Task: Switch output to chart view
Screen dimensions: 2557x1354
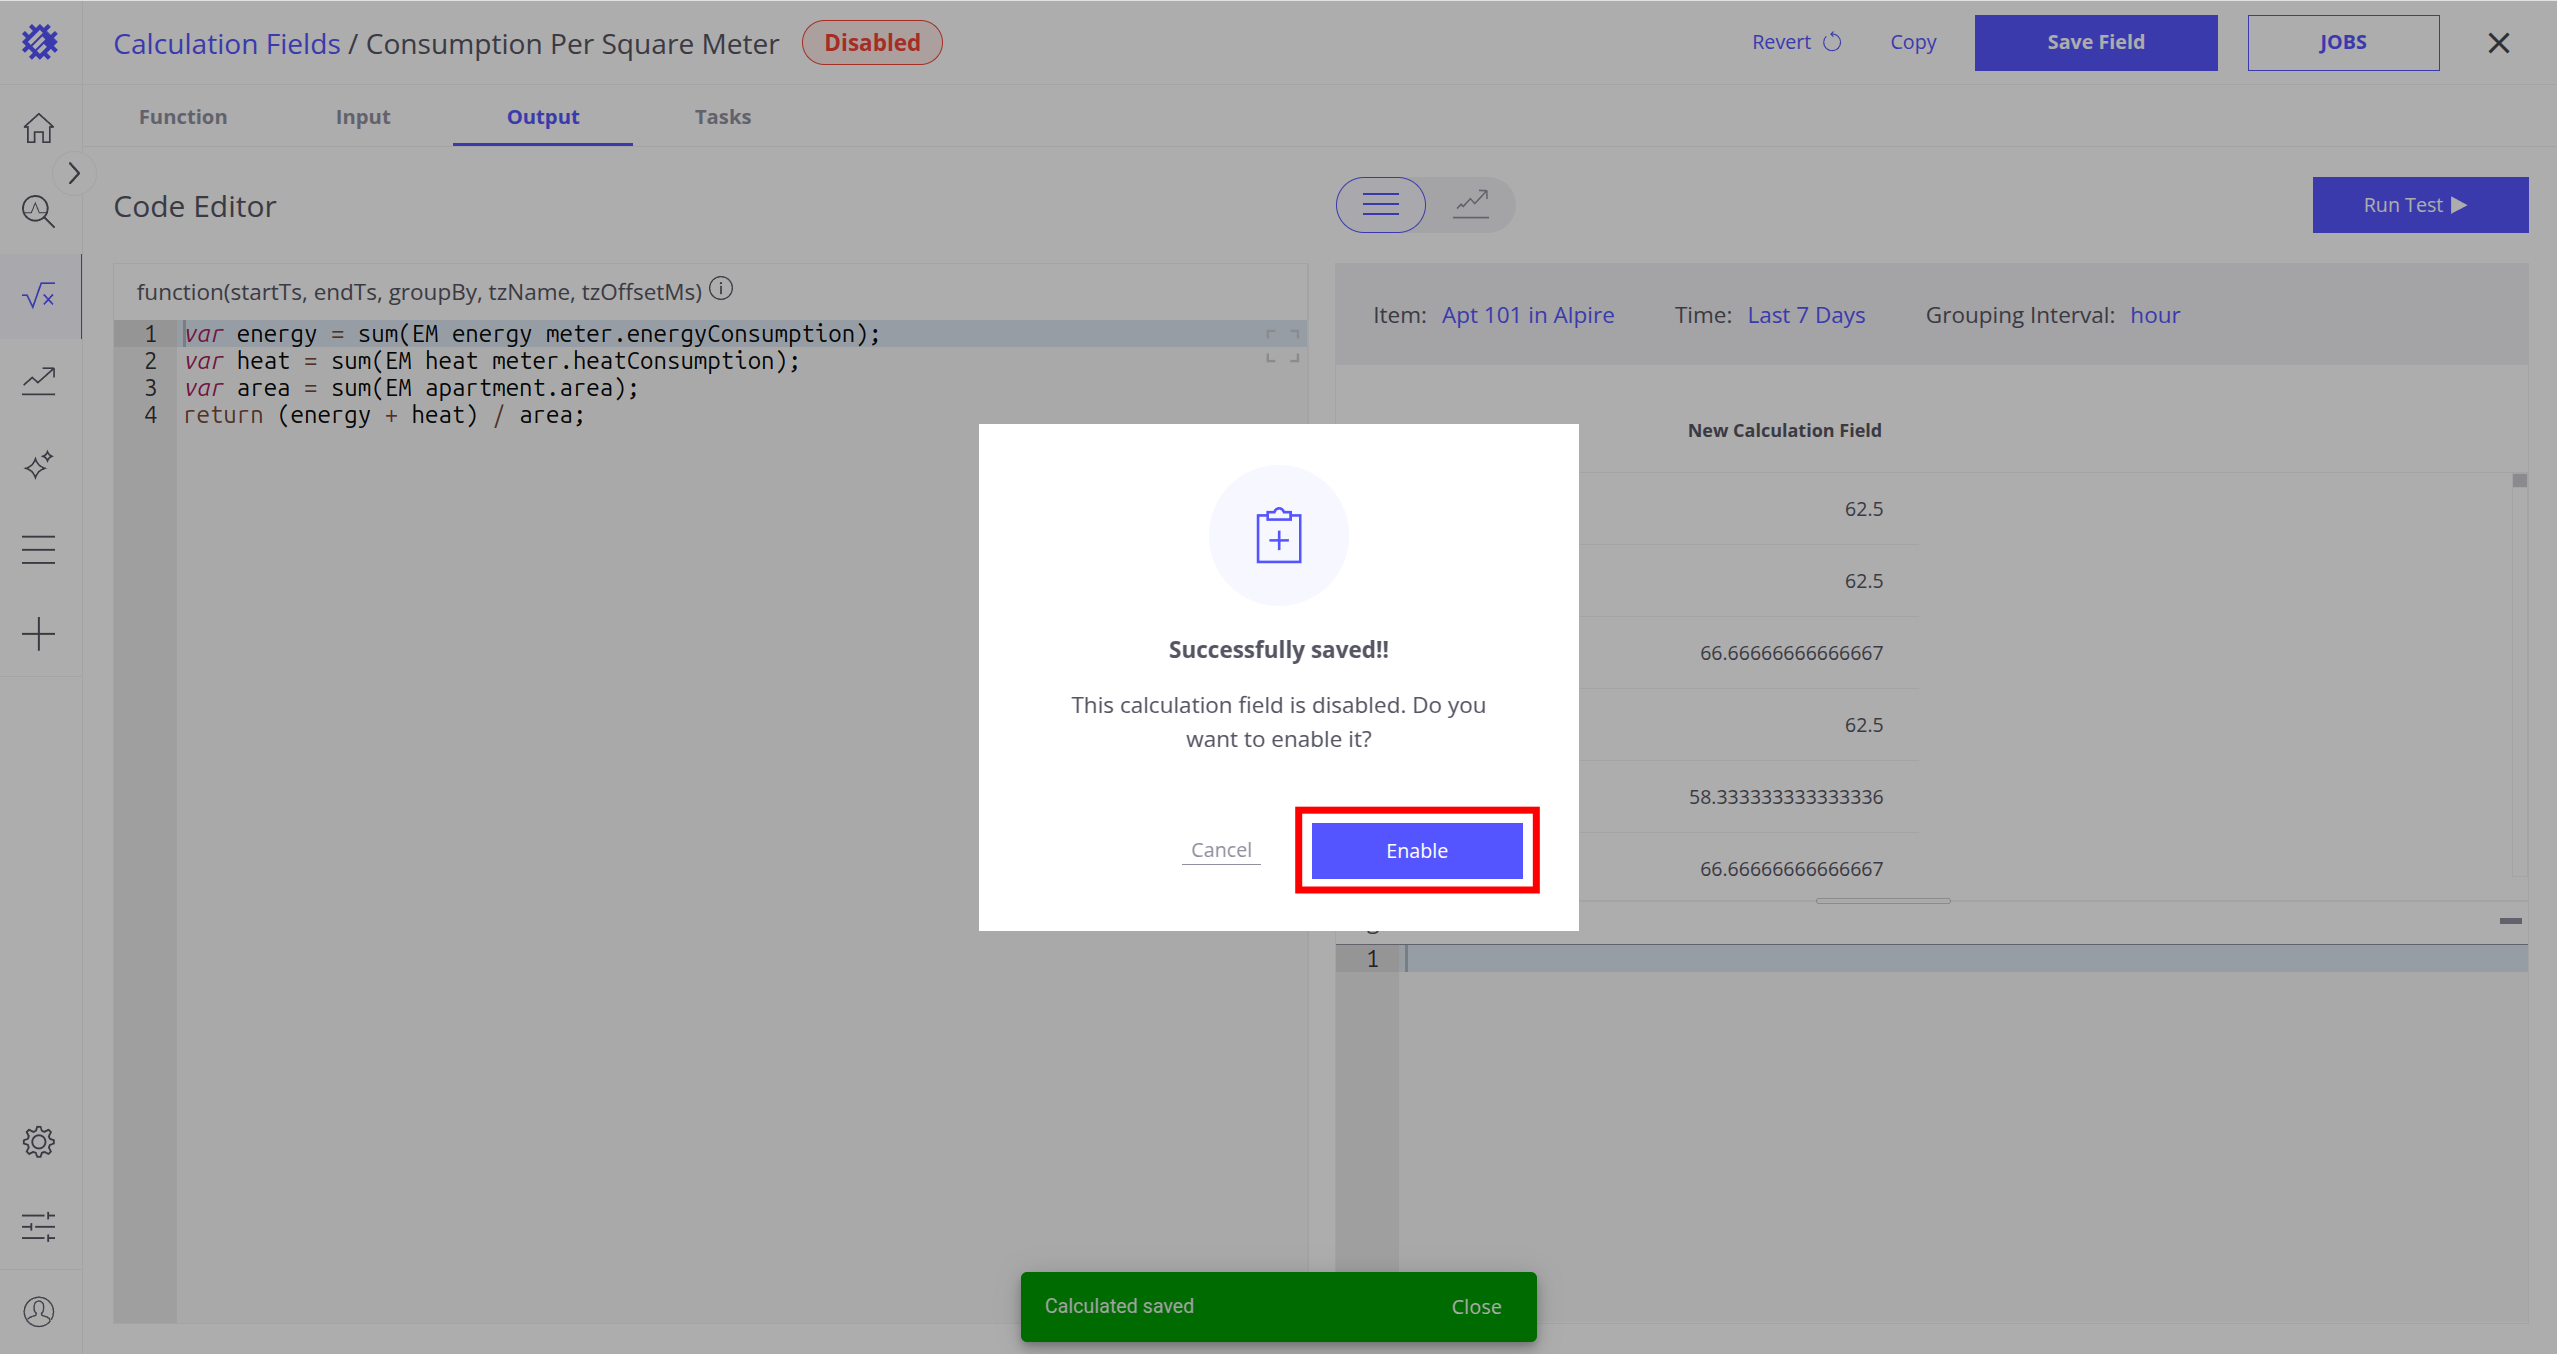Action: click(1471, 205)
